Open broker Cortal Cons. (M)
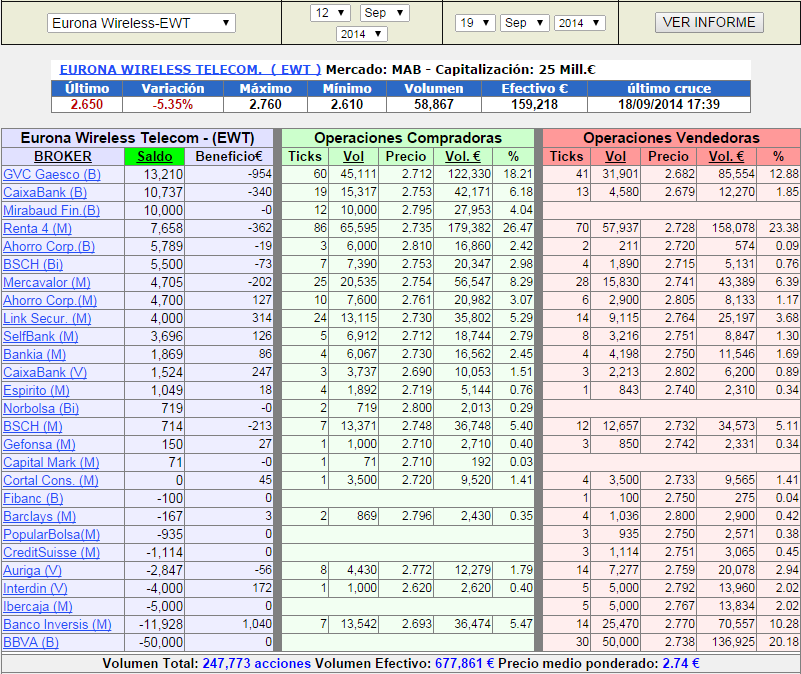 tap(51, 480)
